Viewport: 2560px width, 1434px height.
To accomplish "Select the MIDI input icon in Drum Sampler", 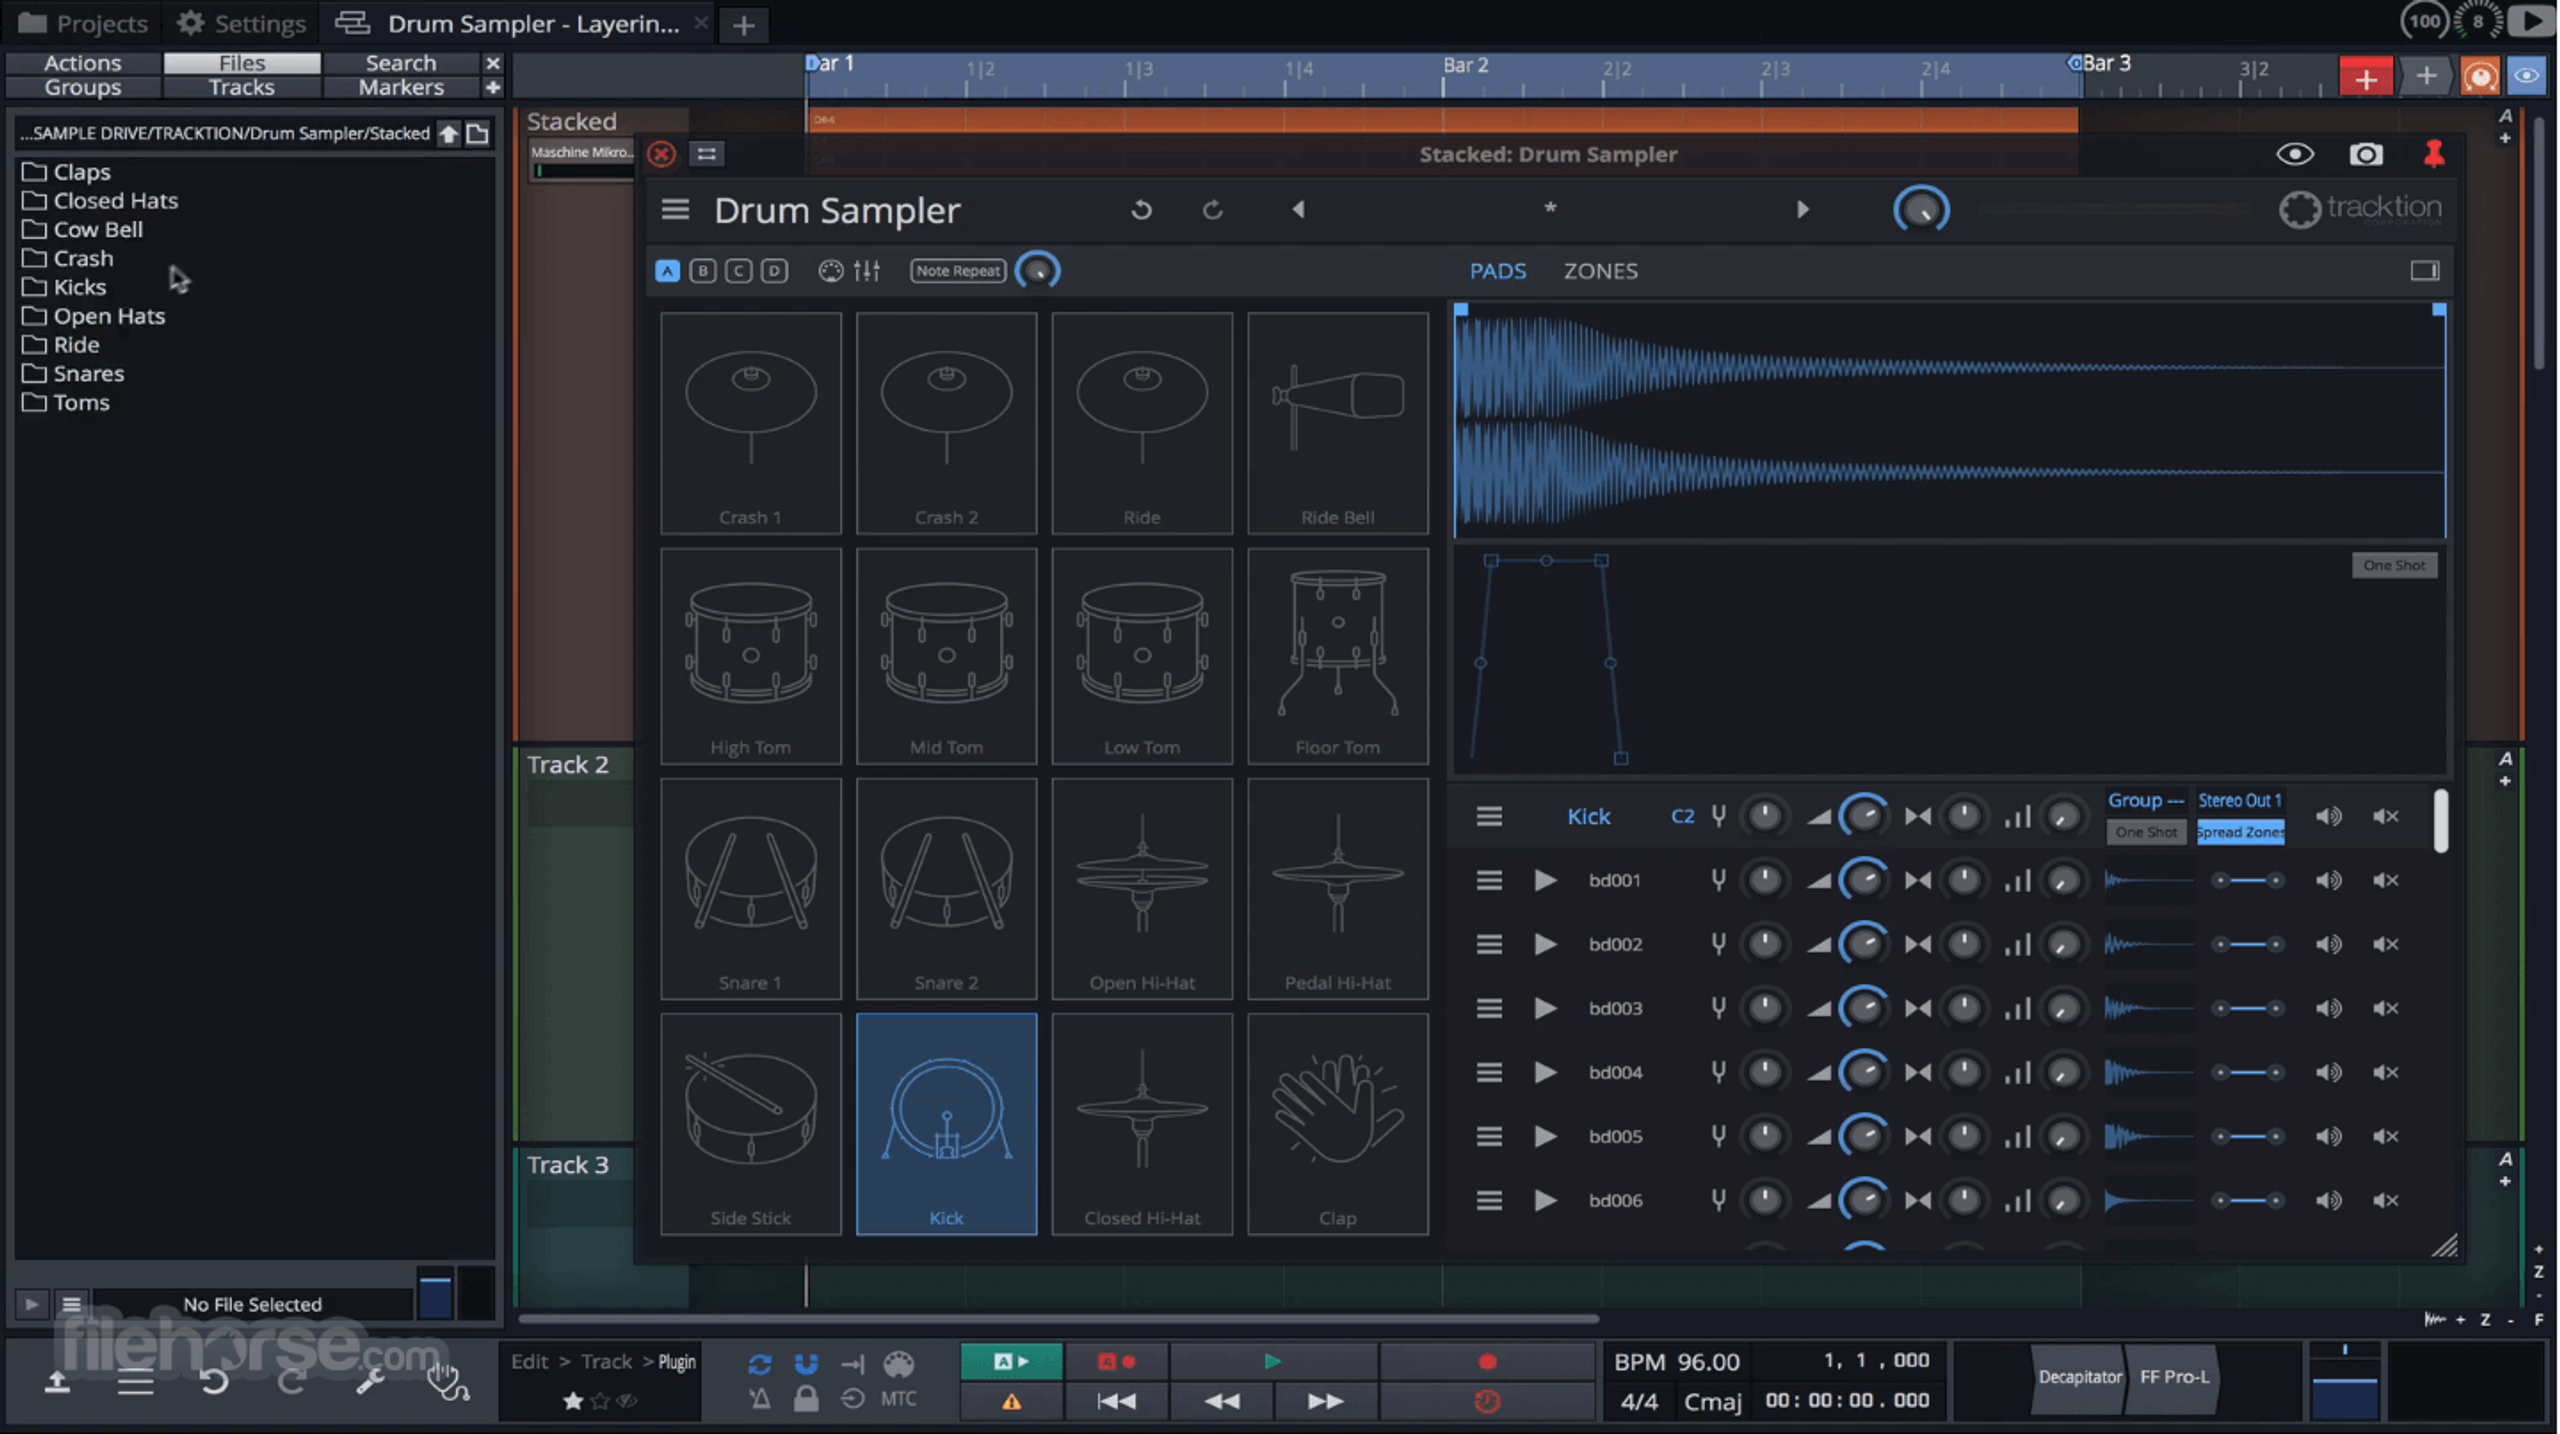I will pyautogui.click(x=829, y=270).
